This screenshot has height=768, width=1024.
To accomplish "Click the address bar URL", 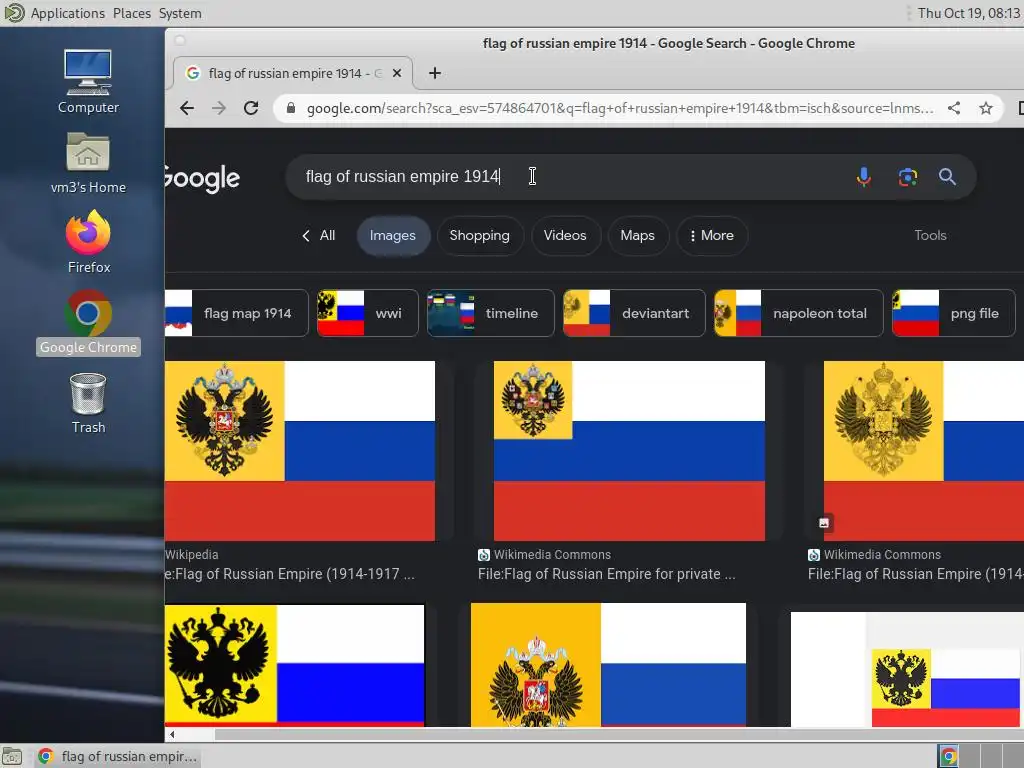I will (620, 108).
